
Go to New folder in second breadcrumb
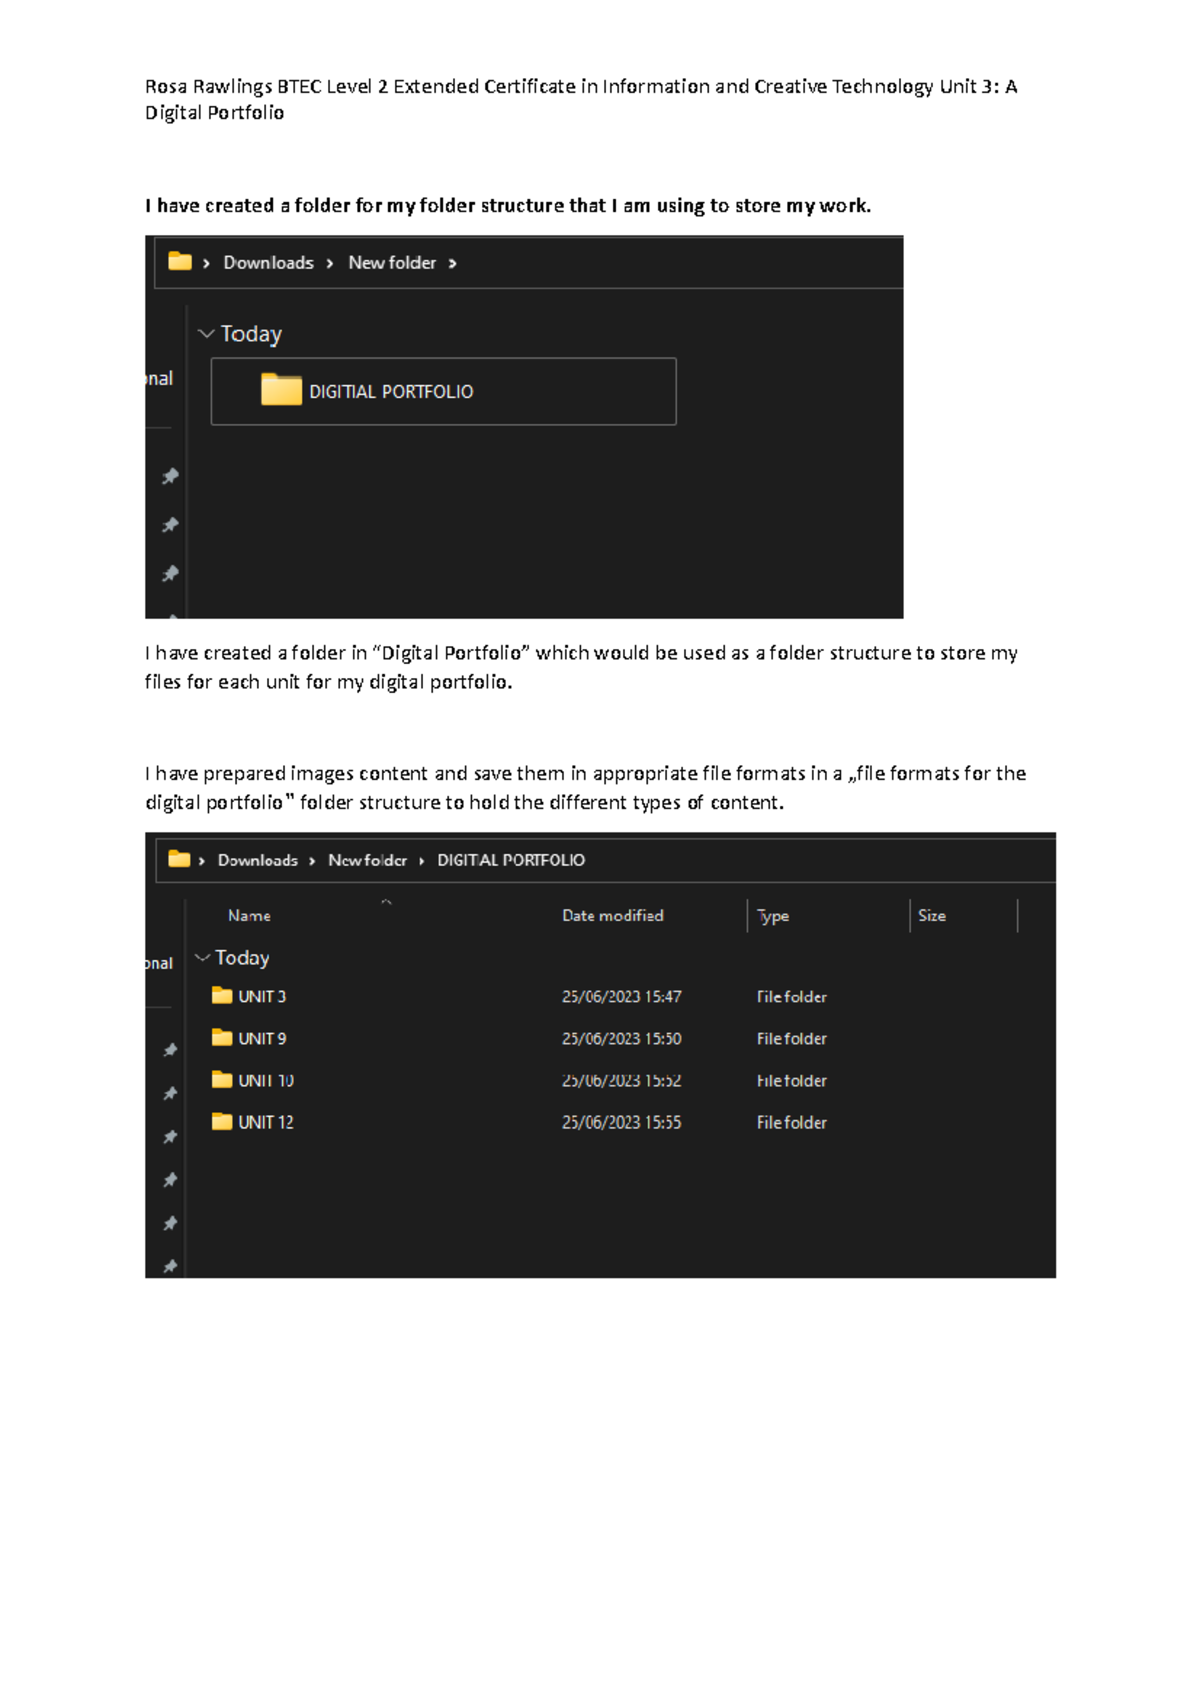[367, 860]
